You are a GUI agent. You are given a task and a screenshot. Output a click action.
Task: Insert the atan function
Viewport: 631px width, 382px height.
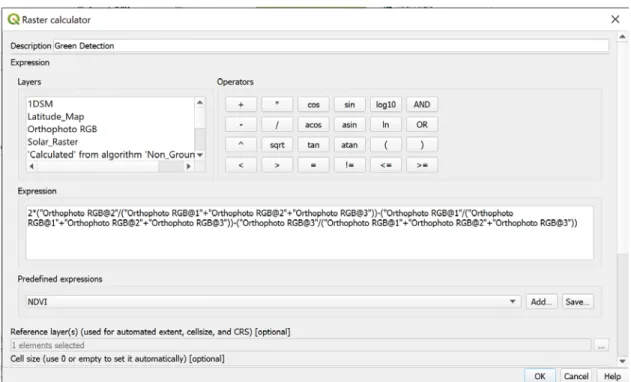[x=349, y=145]
